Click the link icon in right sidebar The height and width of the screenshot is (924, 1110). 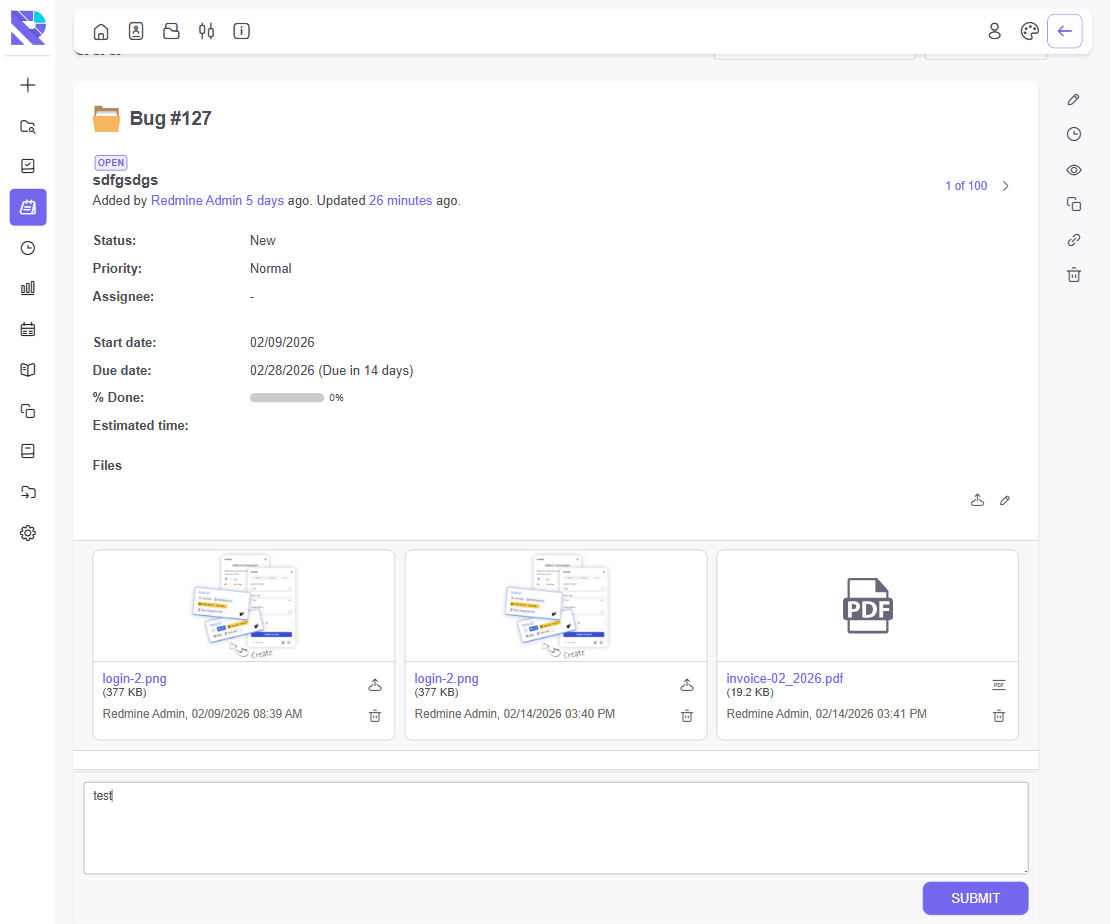(1073, 240)
